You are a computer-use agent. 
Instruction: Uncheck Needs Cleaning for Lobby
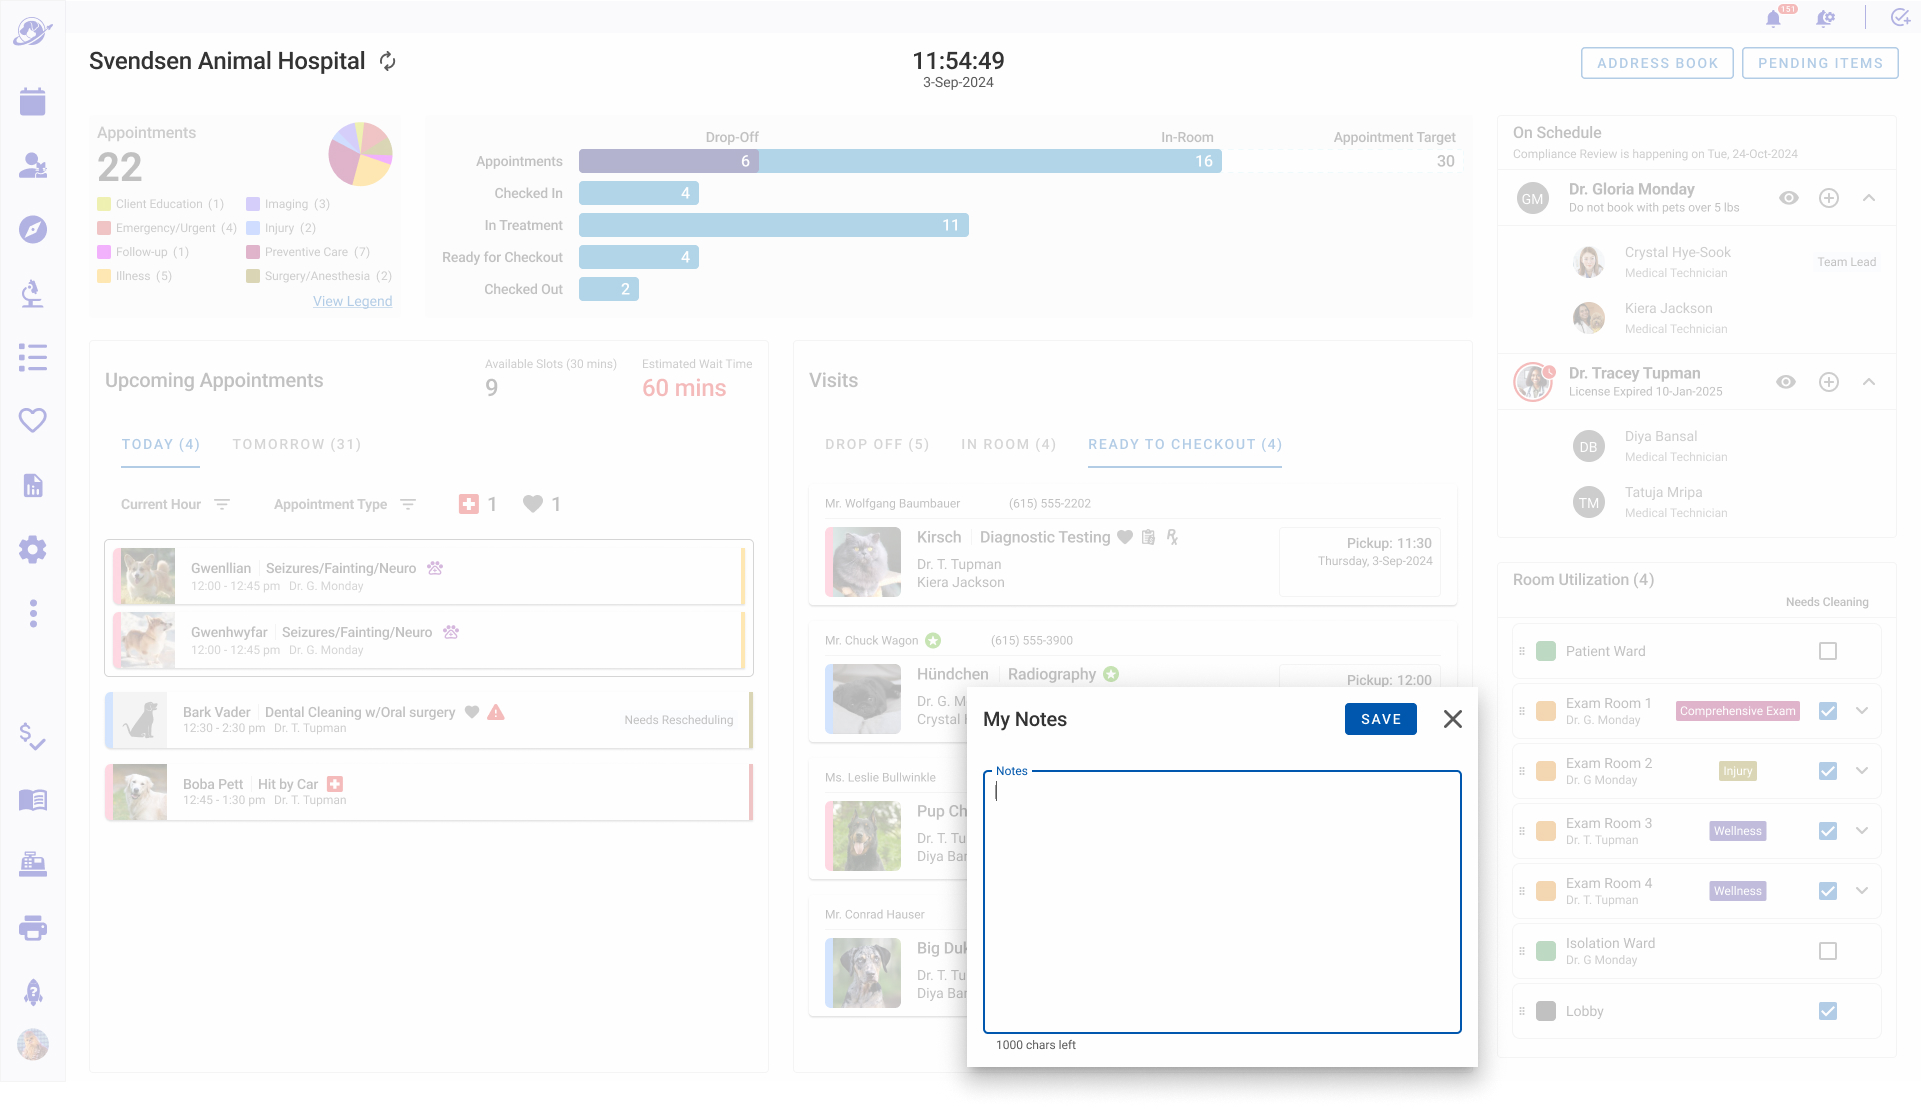tap(1827, 1011)
